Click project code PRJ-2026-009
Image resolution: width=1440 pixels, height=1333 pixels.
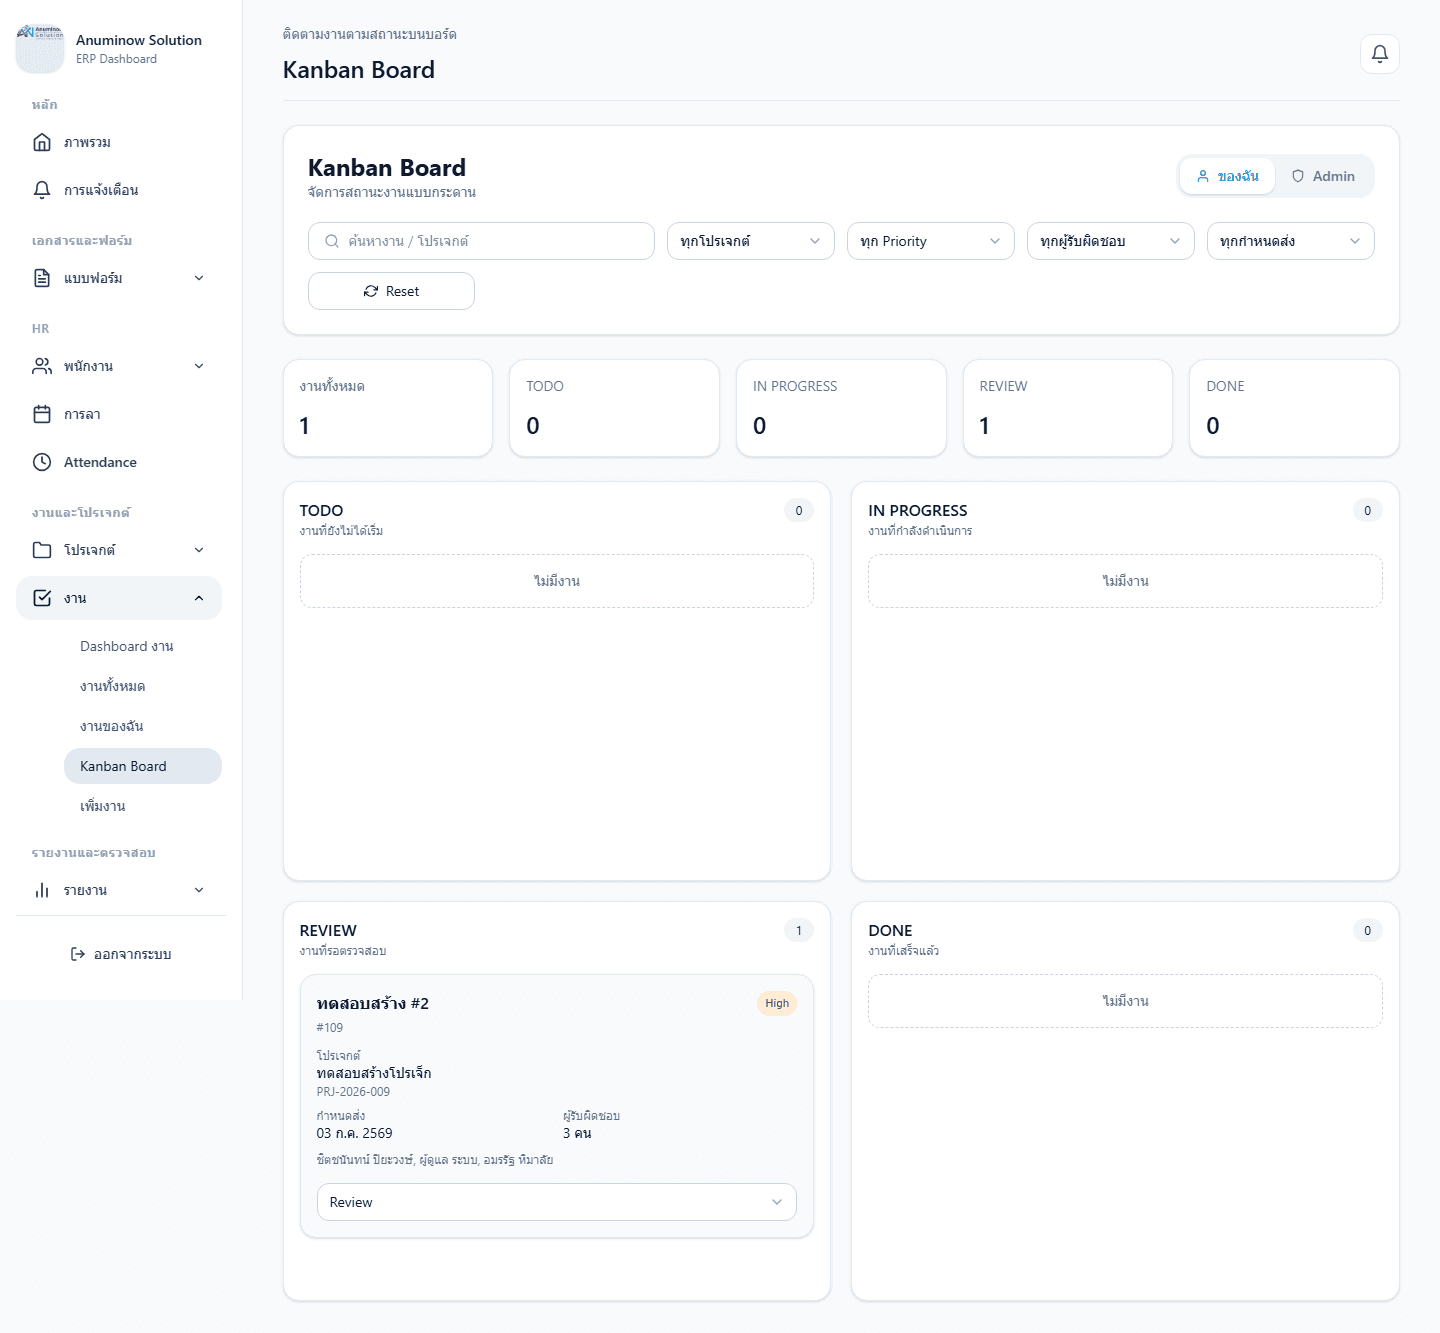coord(353,1092)
